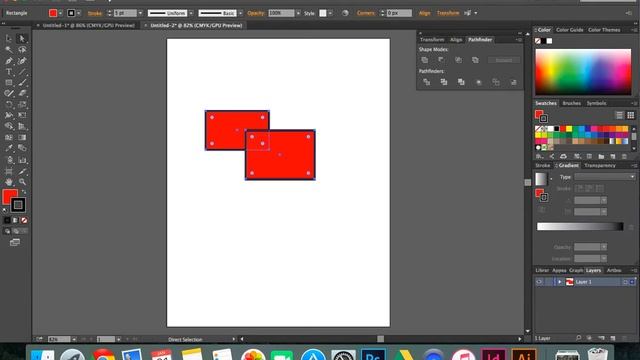Select the Magic Wand tool
This screenshot has width=640, height=360.
coord(9,49)
